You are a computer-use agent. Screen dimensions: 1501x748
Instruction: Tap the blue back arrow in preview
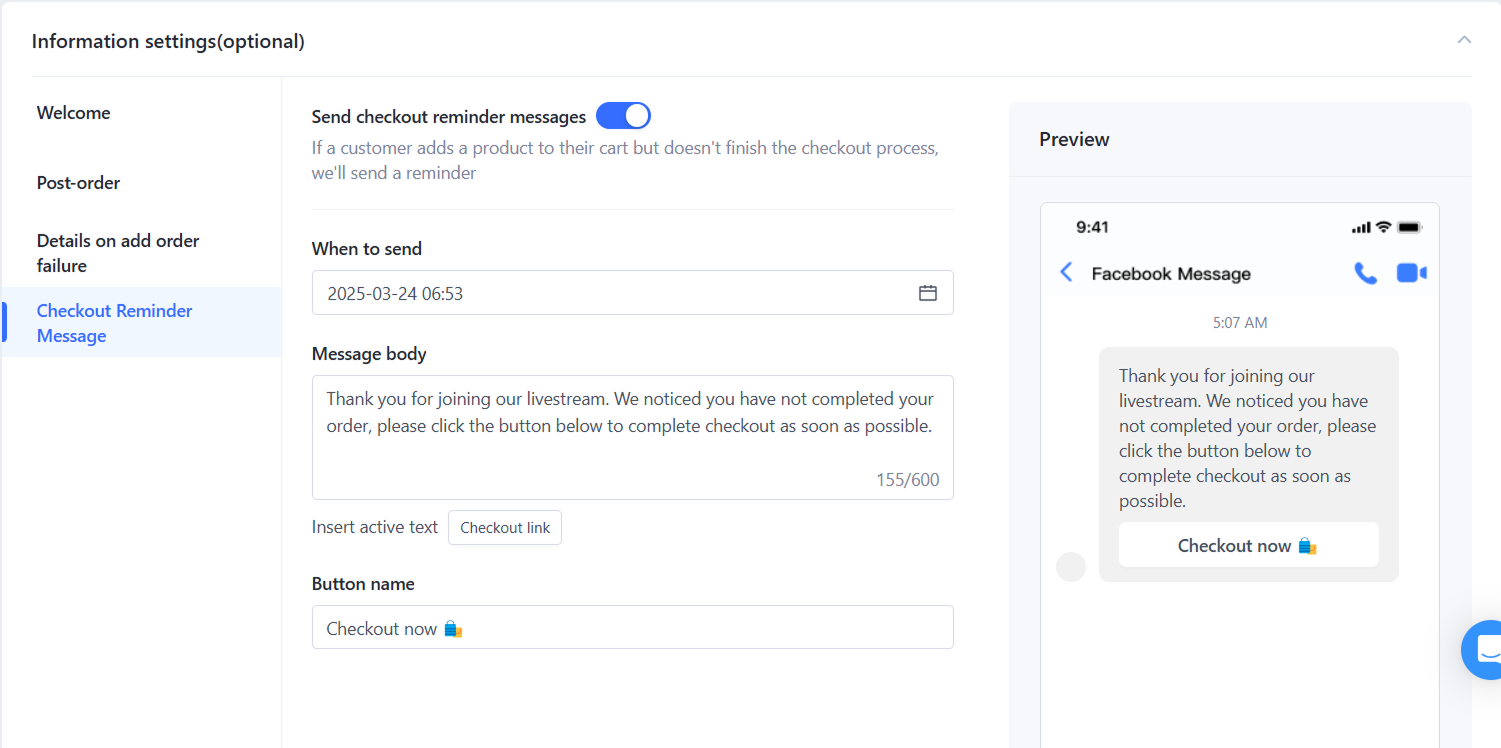coord(1066,273)
